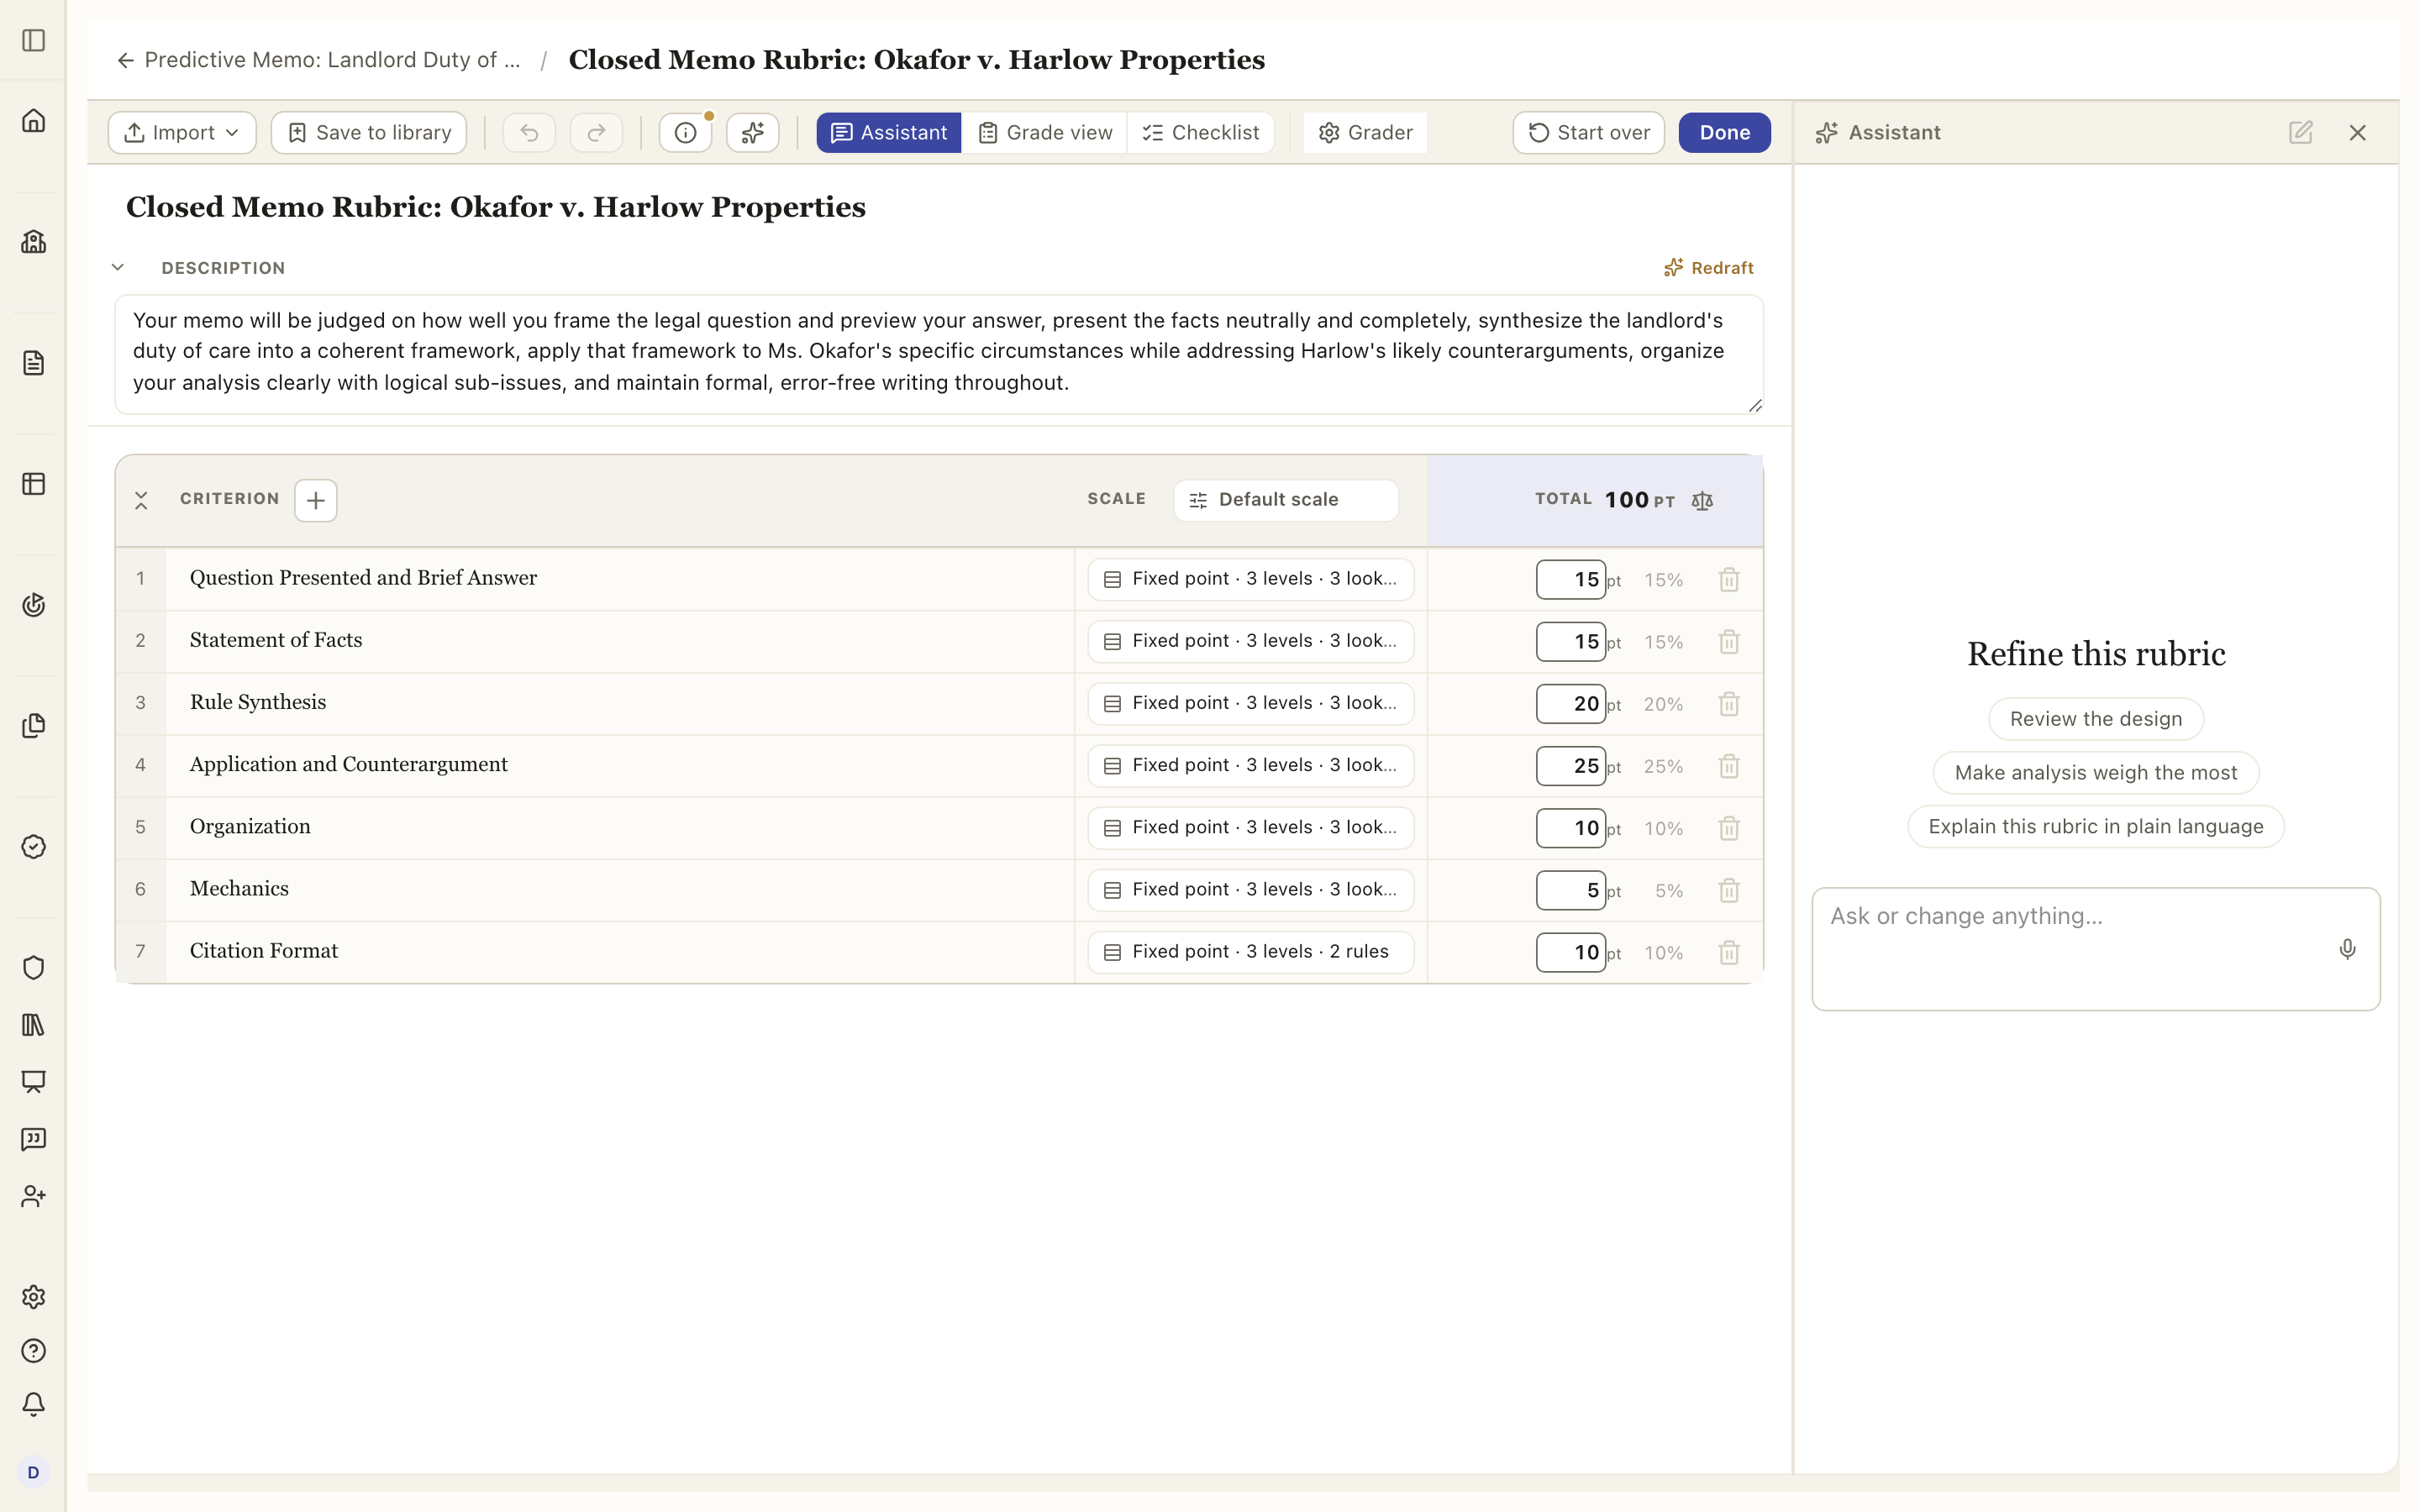2420x1512 pixels.
Task: Open the checkmark badge icon in sidebar
Action: coord(34,847)
